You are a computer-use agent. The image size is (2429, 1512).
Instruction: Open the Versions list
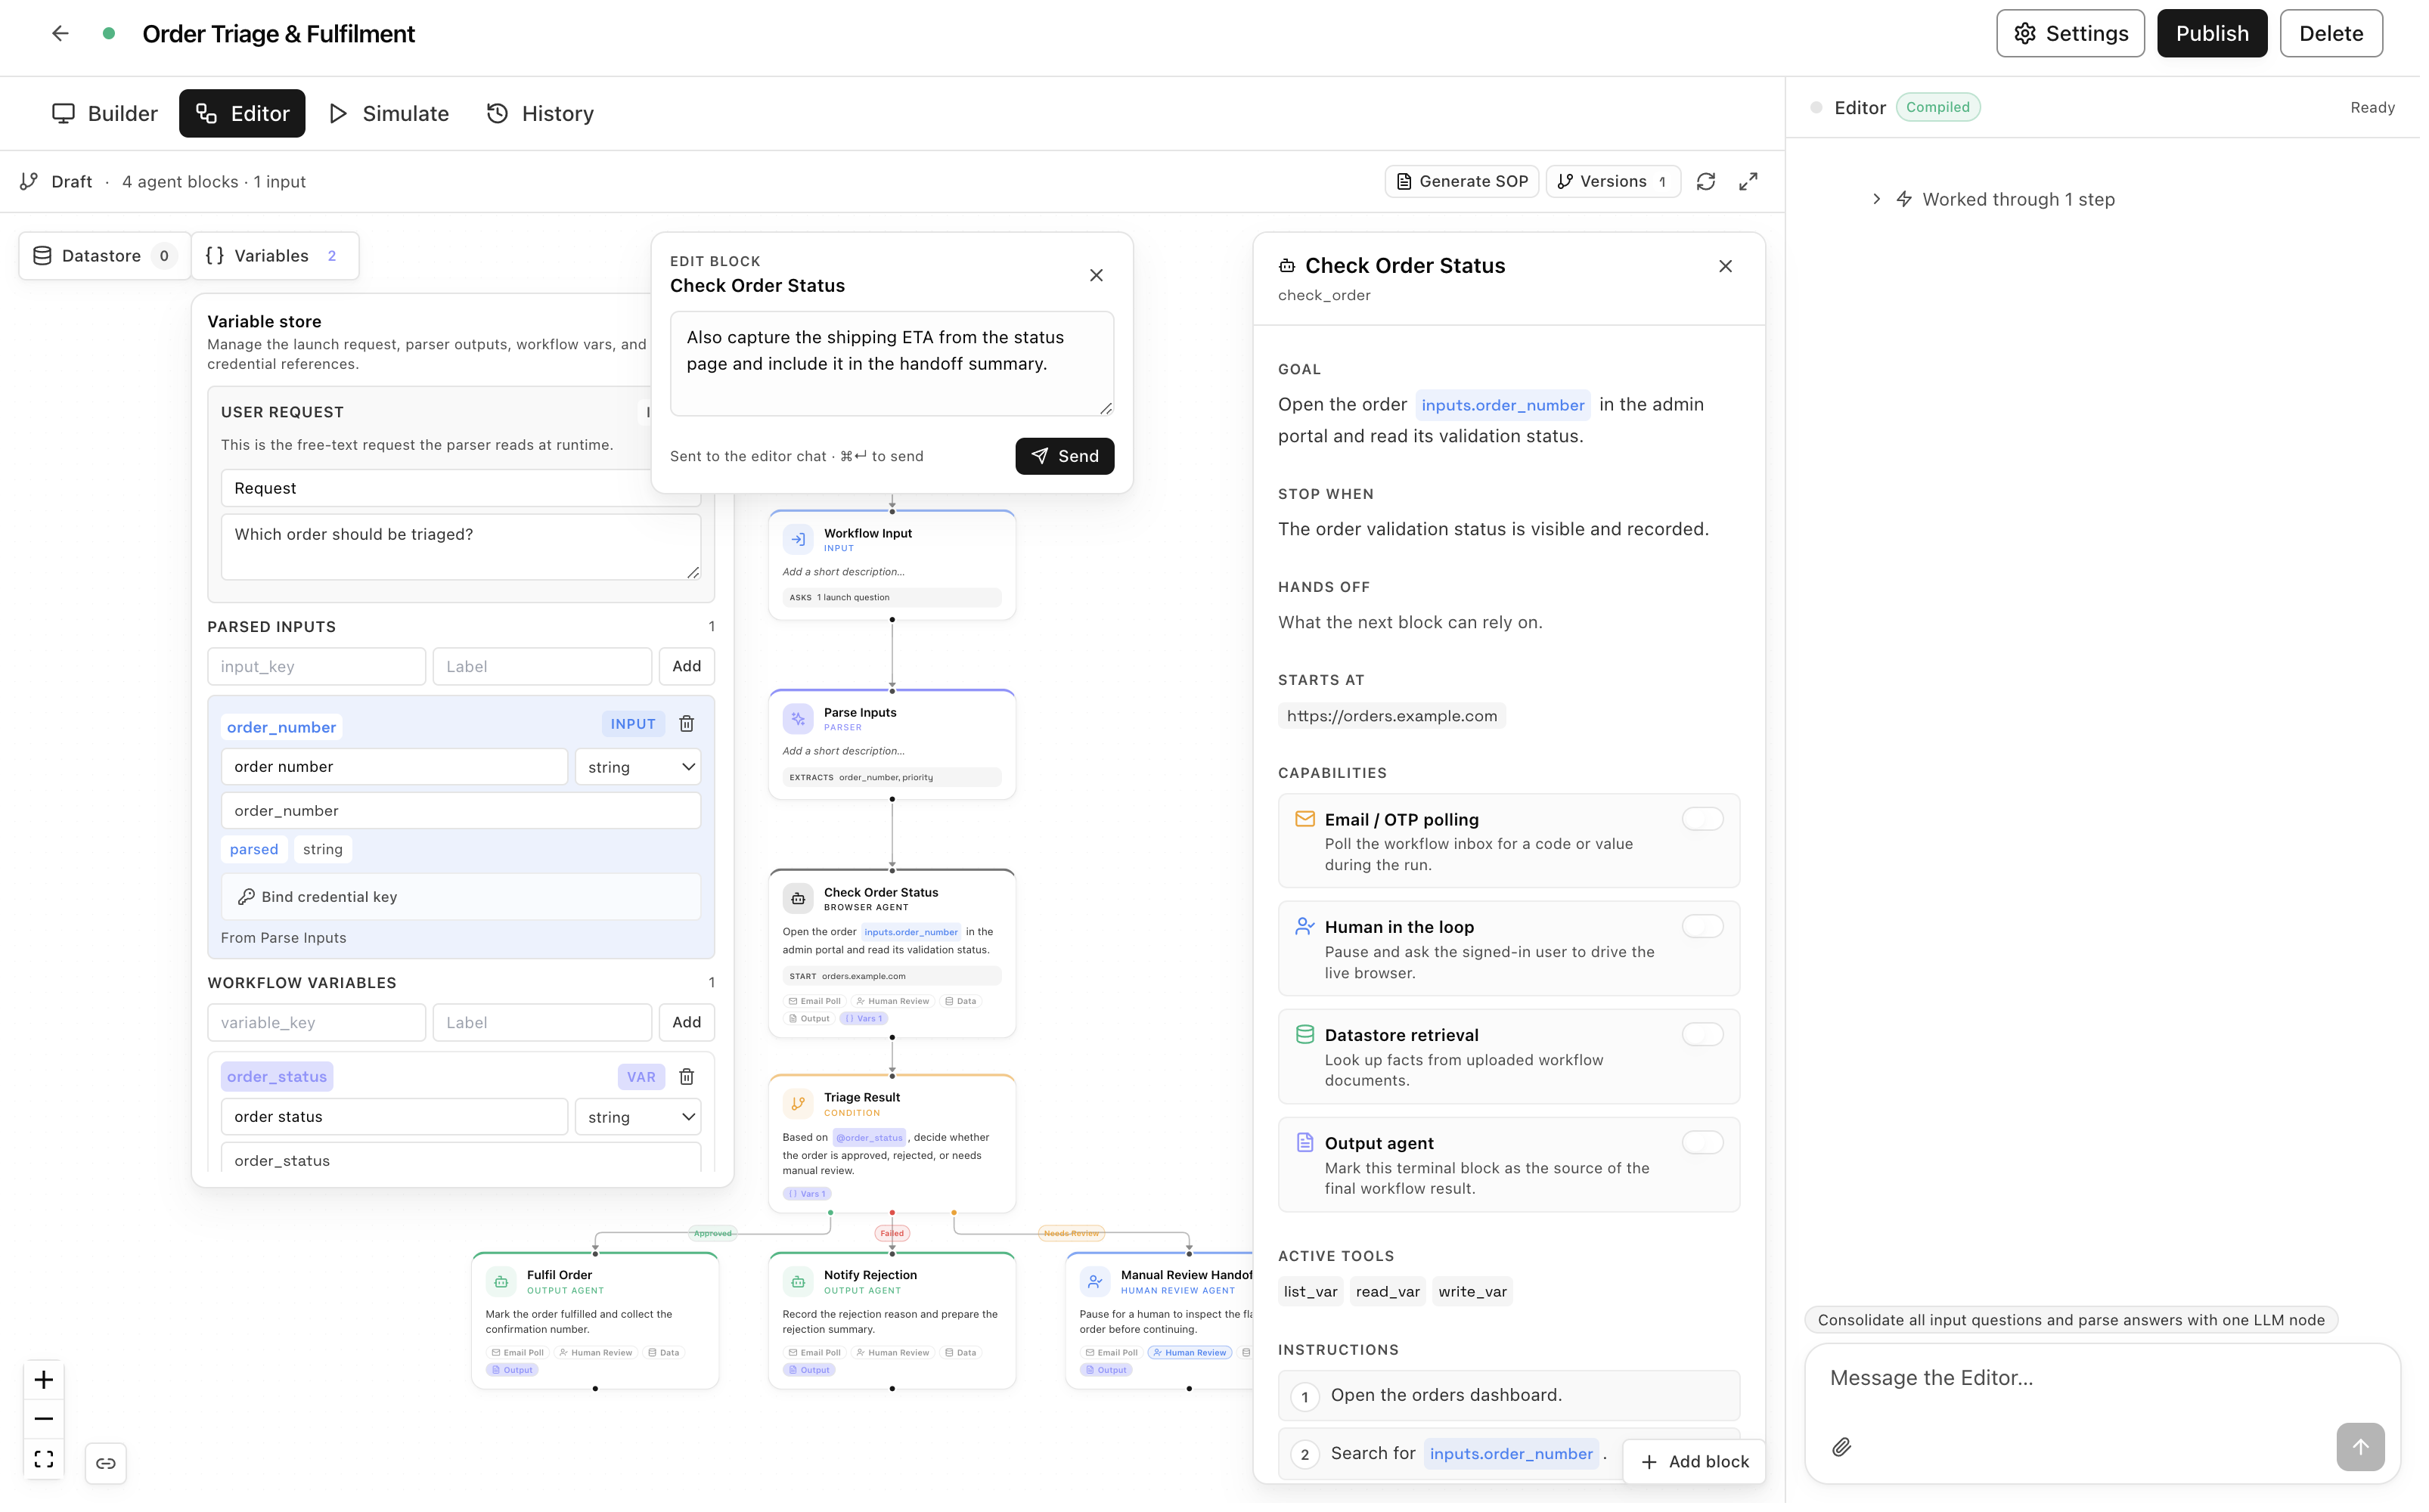click(x=1619, y=182)
